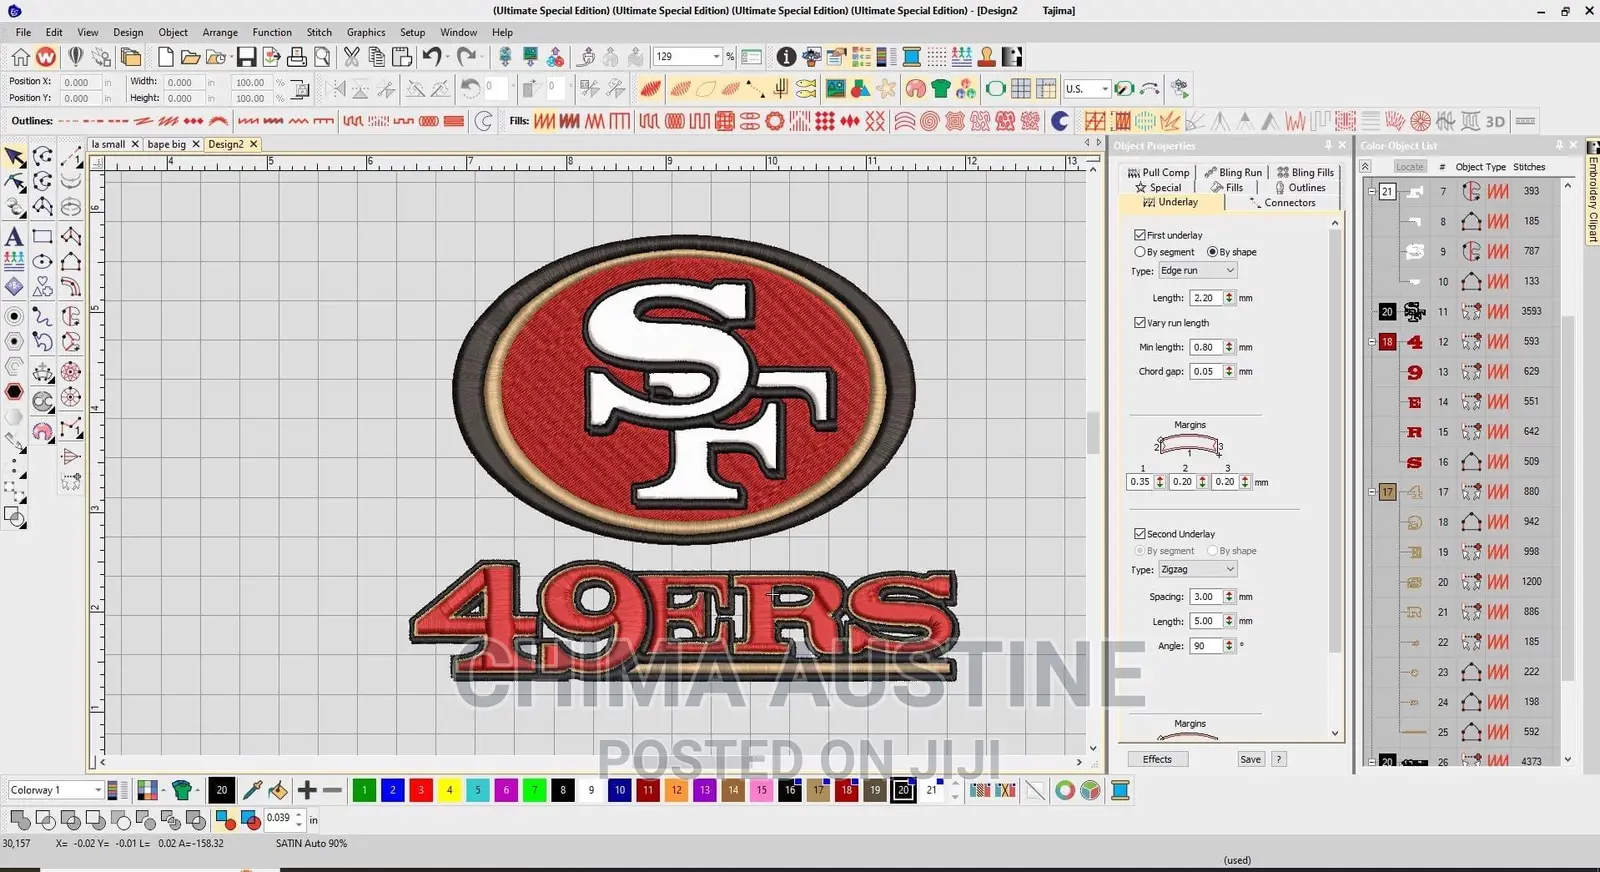Select the Text tool in the left toolbox
The image size is (1600, 872).
pos(14,237)
